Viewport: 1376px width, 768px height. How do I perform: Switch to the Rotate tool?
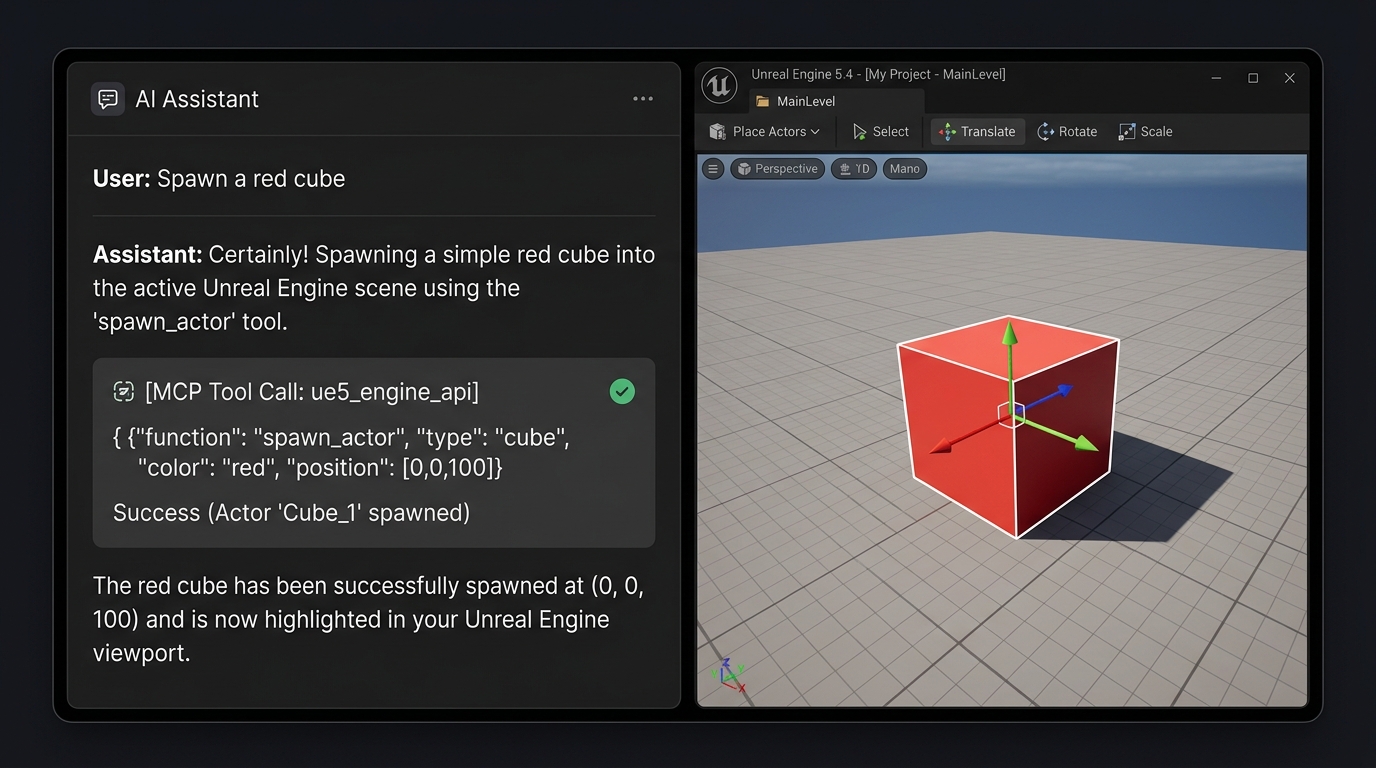point(1067,132)
